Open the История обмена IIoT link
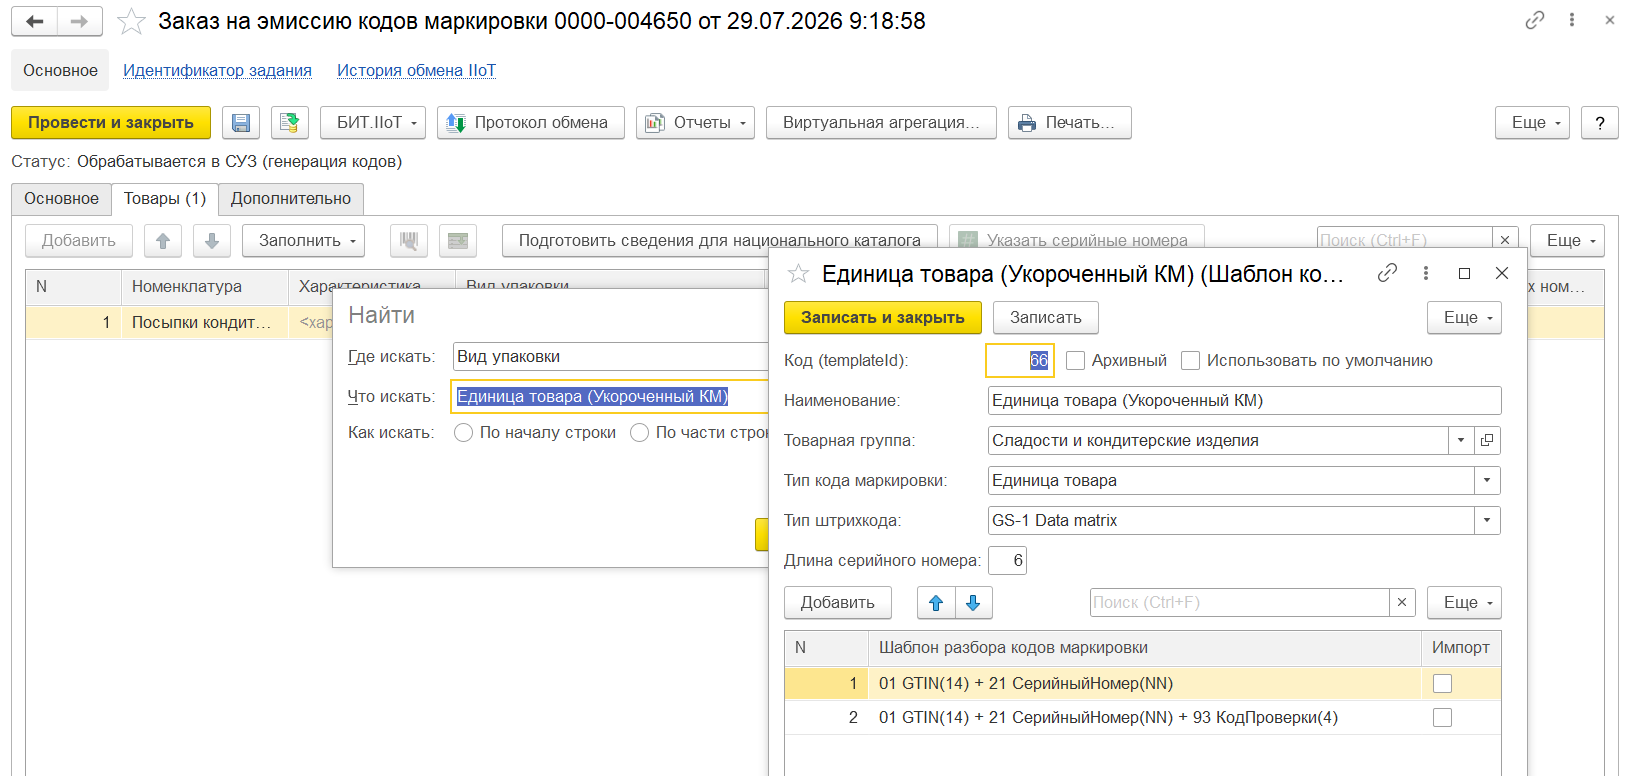The height and width of the screenshot is (776, 1644). click(416, 70)
